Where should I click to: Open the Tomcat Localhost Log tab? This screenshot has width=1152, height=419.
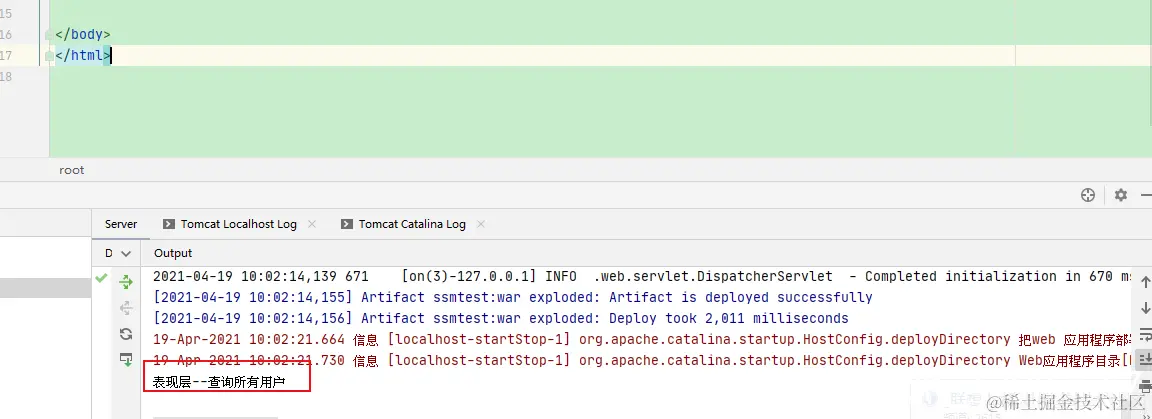pyautogui.click(x=239, y=224)
